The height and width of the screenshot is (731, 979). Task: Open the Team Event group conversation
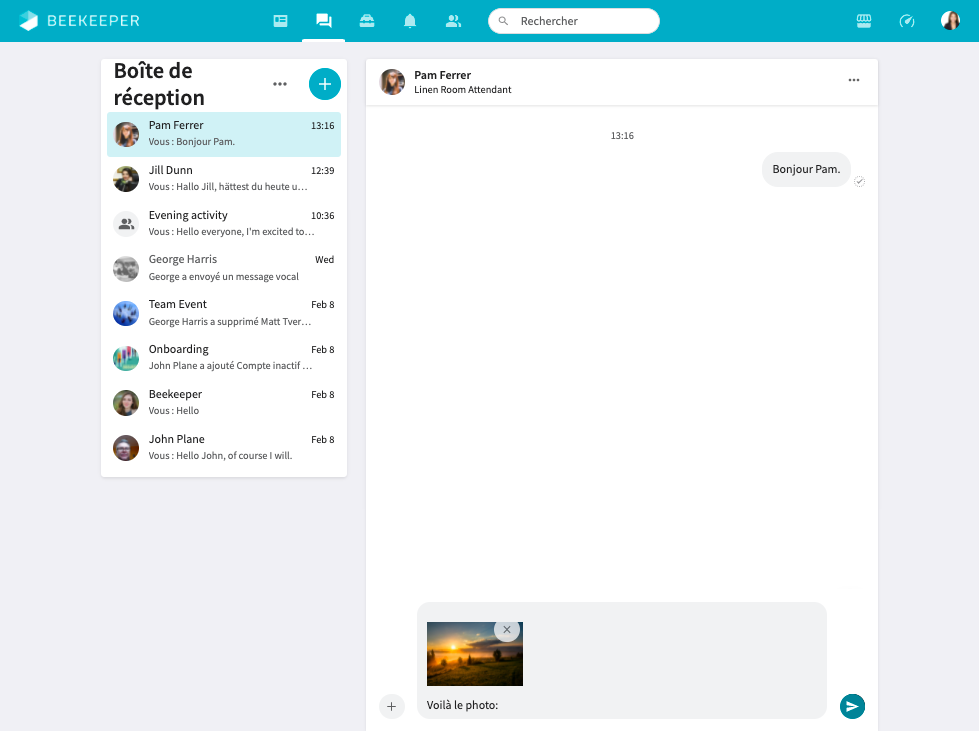(224, 312)
